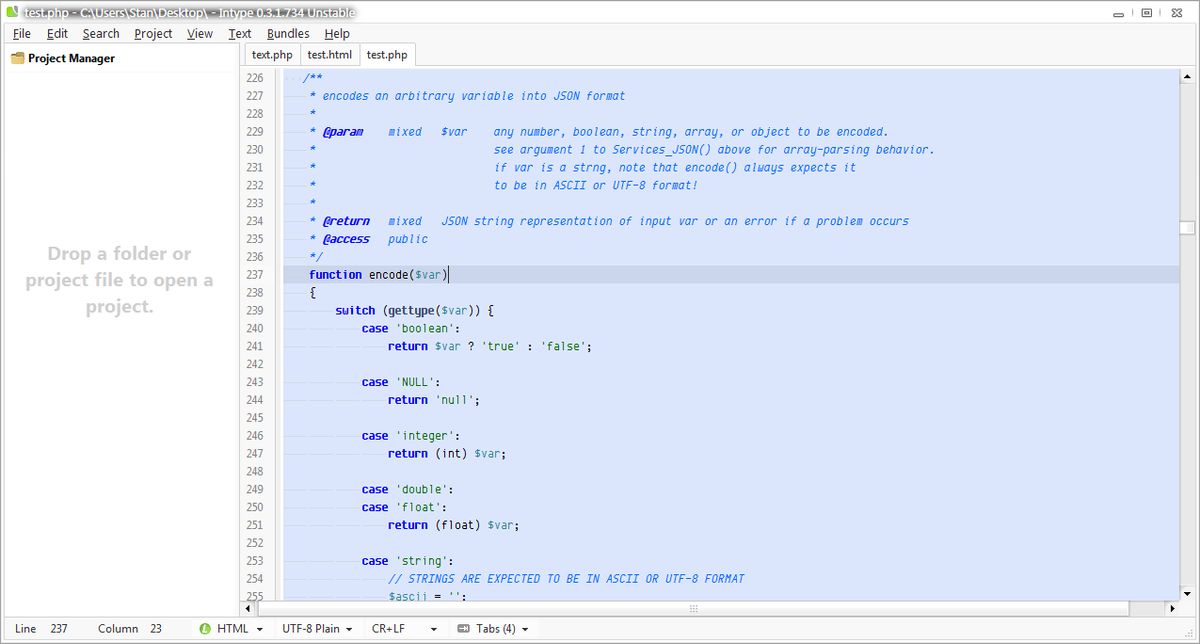The height and width of the screenshot is (644, 1200).
Task: Switch to the text.php tab
Action: [x=271, y=54]
